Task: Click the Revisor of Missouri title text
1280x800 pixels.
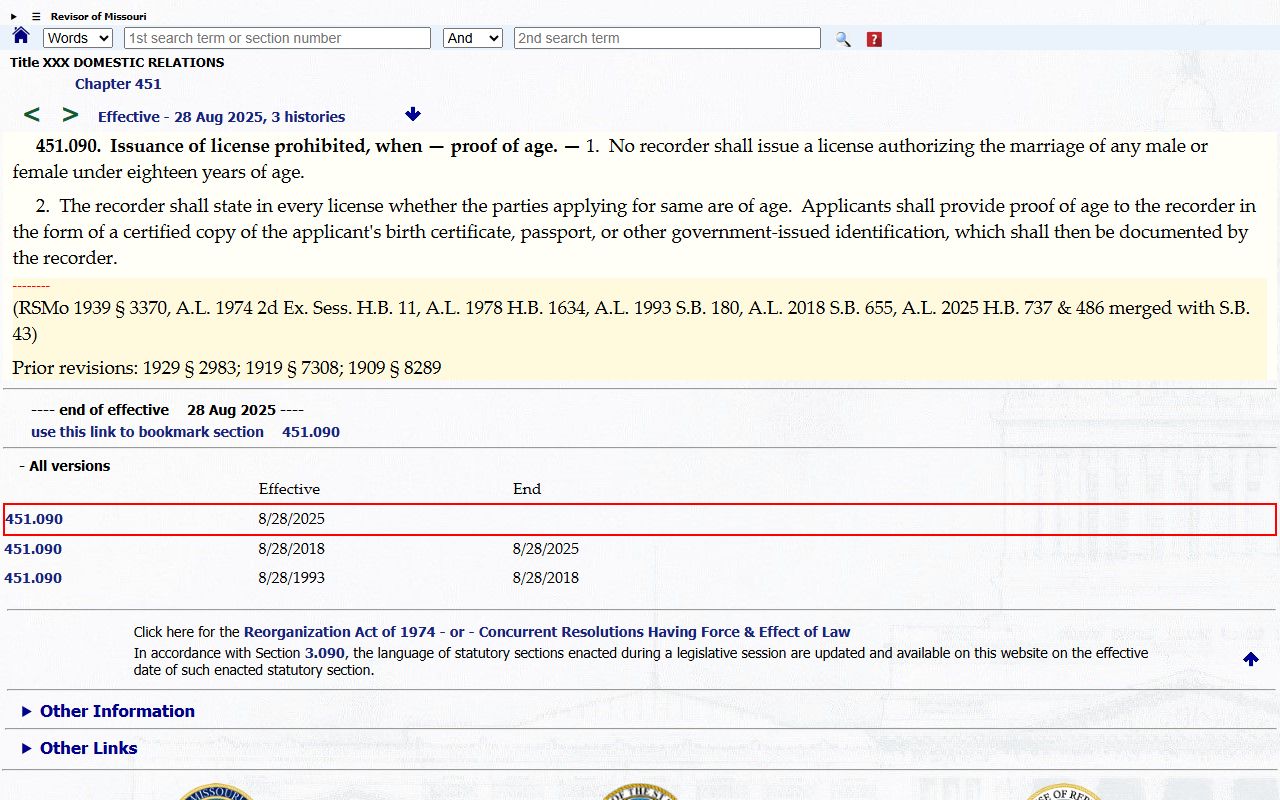Action: [98, 16]
